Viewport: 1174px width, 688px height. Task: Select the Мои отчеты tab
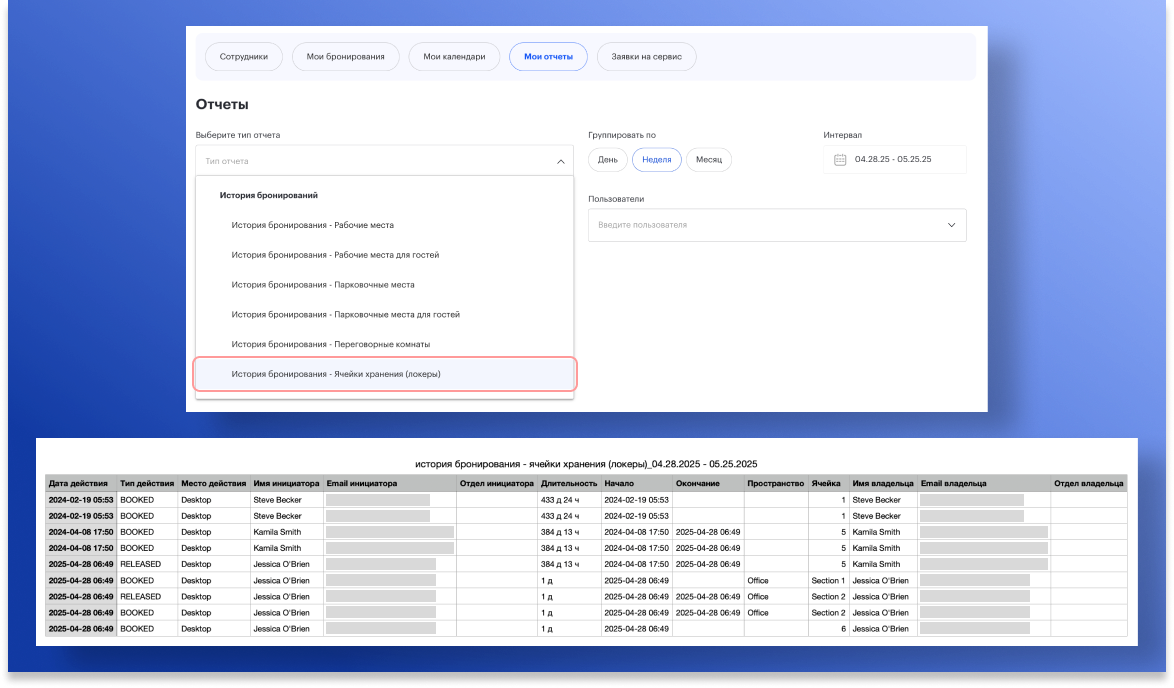point(548,57)
